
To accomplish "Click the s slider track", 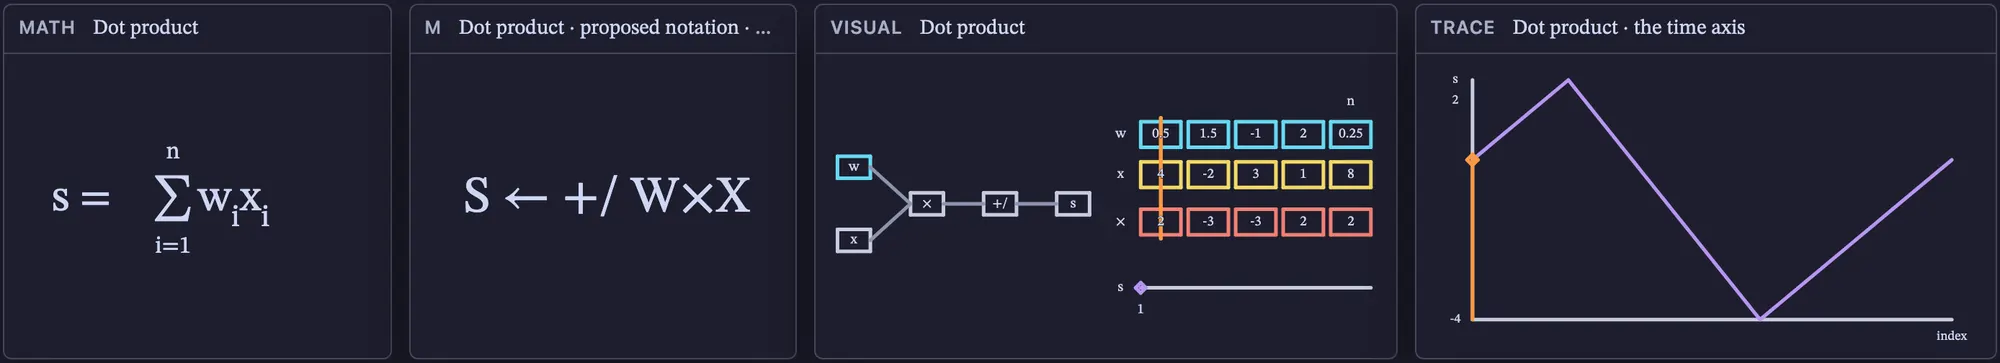I will [1256, 288].
